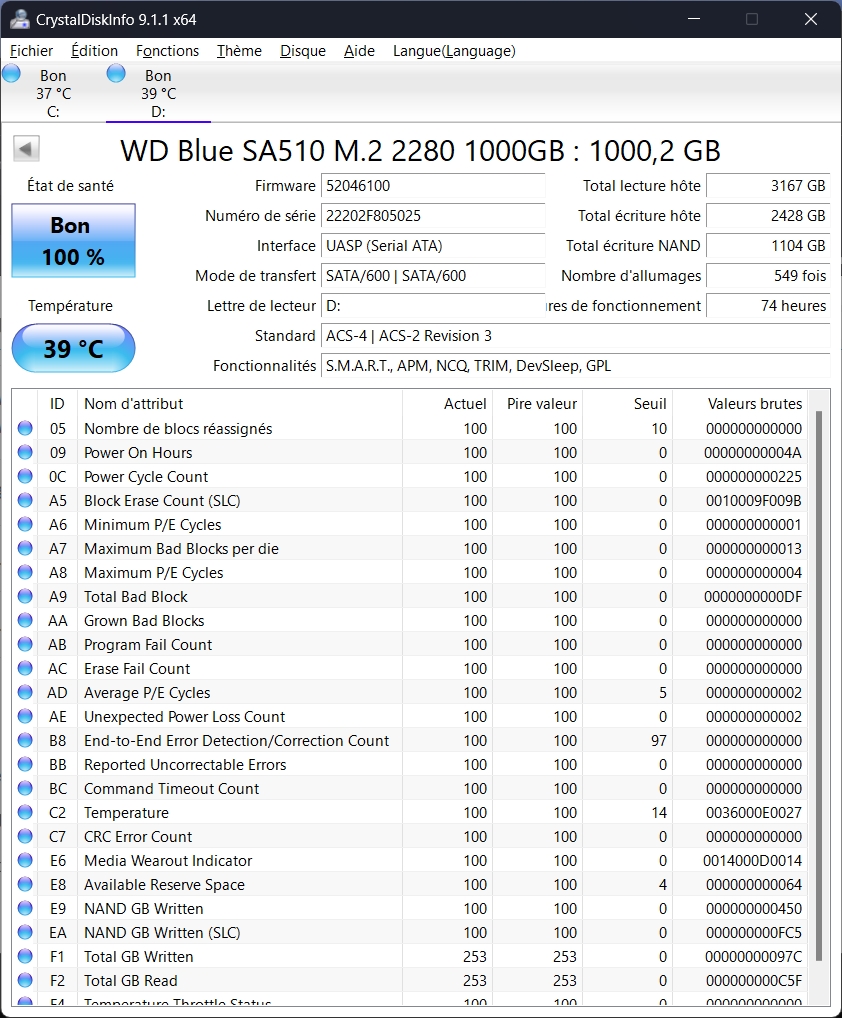The image size is (842, 1018).
Task: Click the 39 °C temperature button
Action: [73, 349]
